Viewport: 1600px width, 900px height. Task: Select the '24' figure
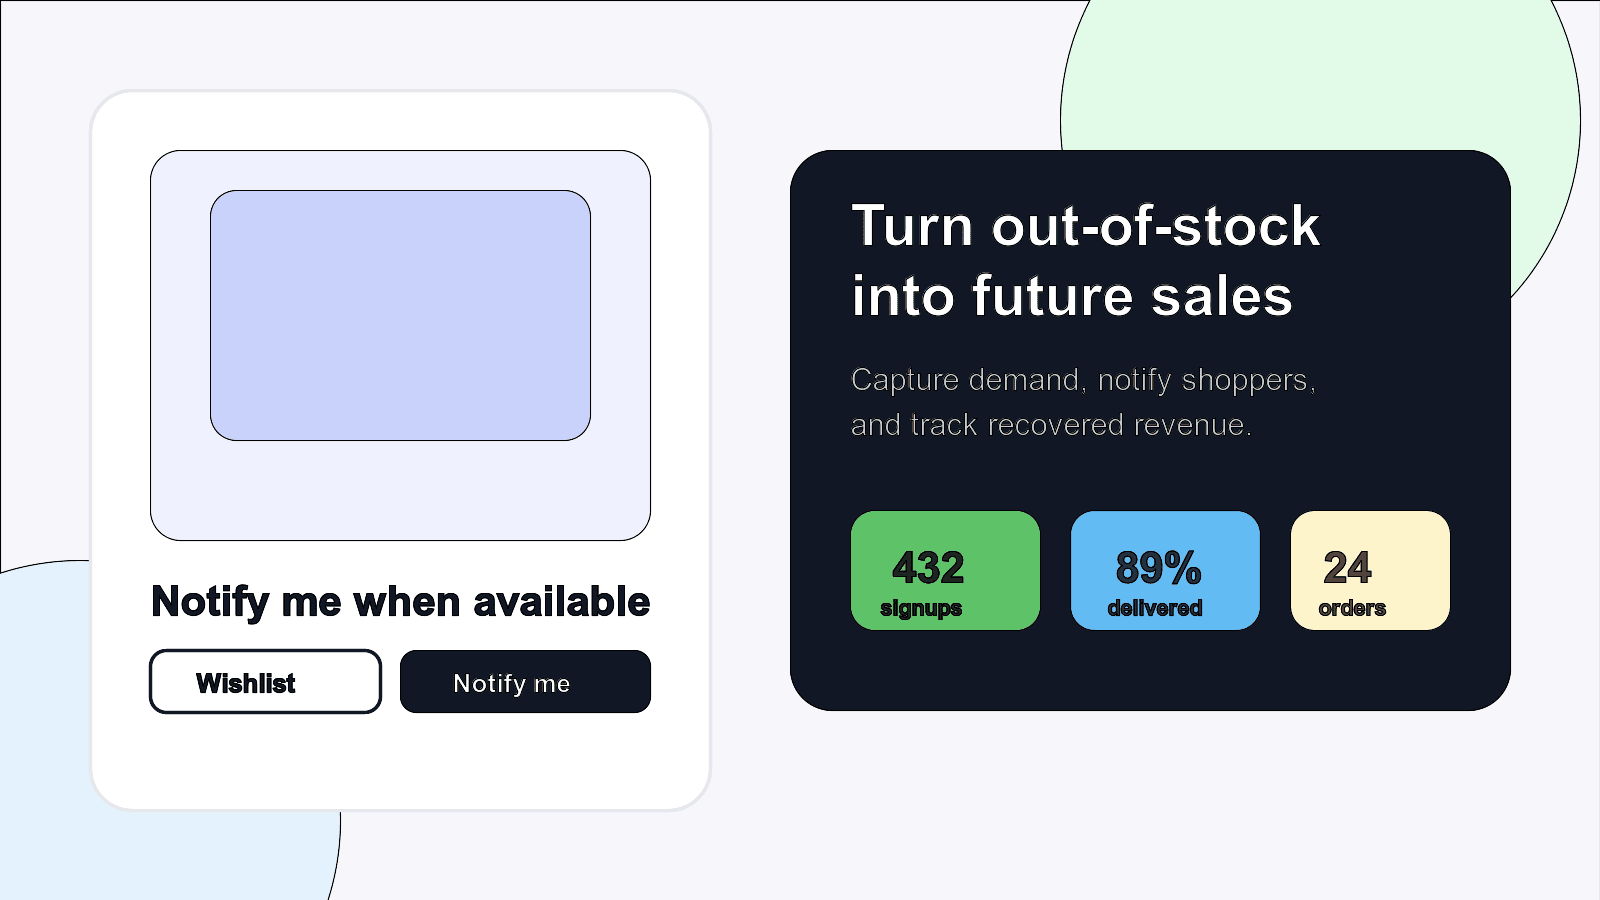coord(1347,568)
